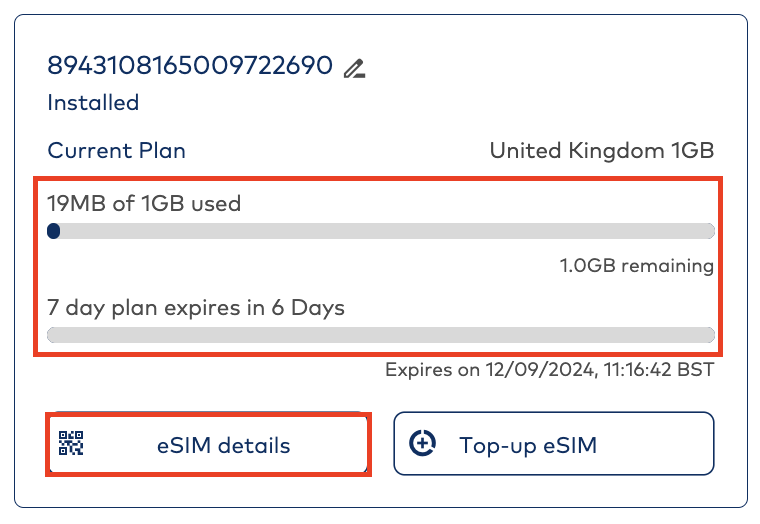Screen dimensions: 760x524
Task: Click the data usage progress bar
Action: coord(380,232)
